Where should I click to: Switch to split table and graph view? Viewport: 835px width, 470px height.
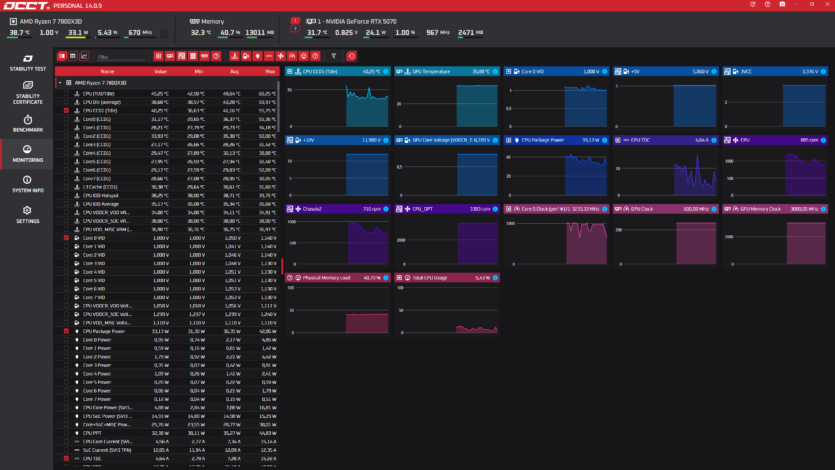click(62, 56)
